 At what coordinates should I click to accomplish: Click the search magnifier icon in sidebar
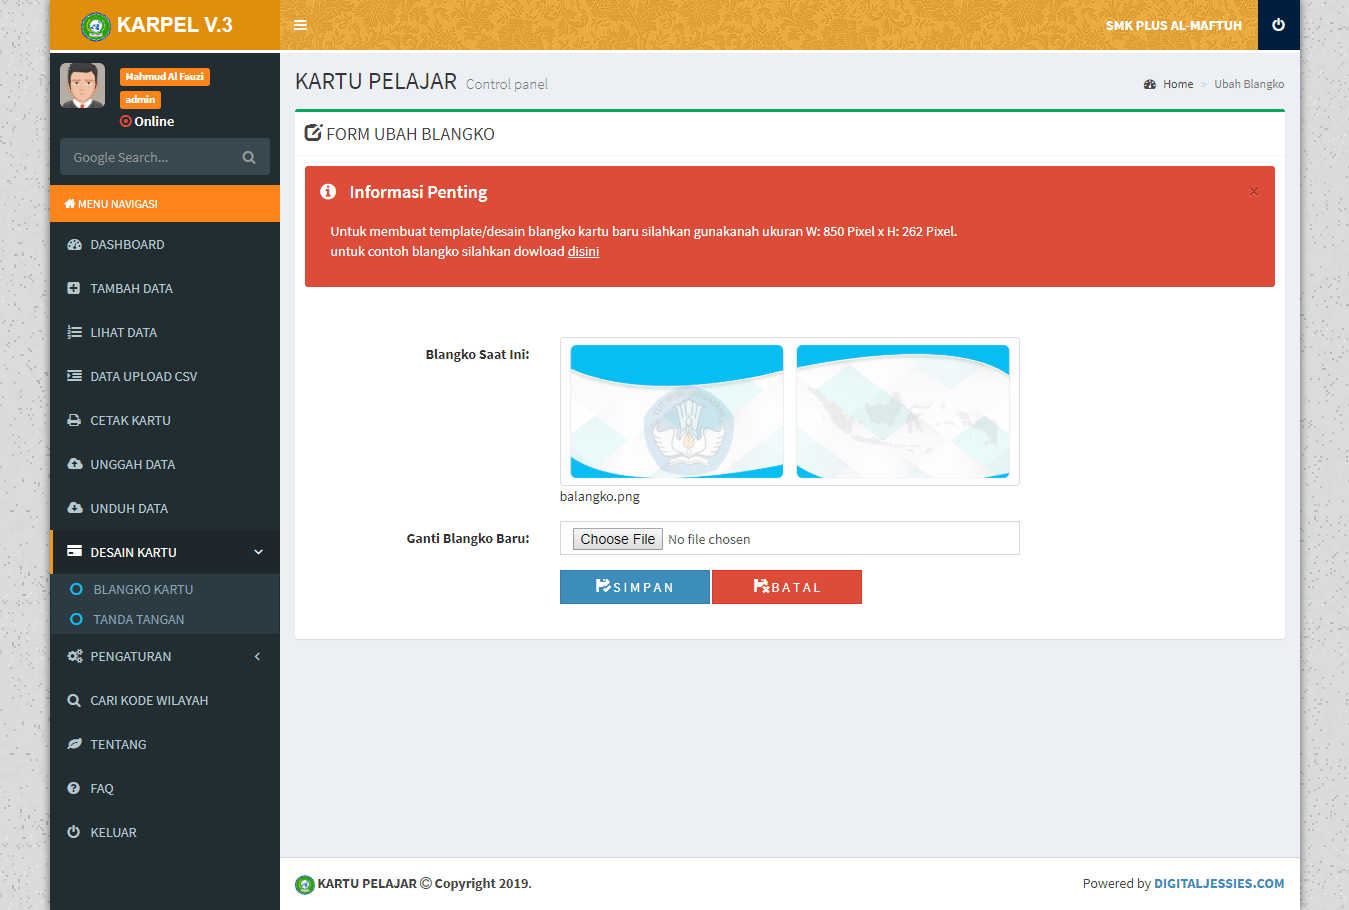[249, 157]
